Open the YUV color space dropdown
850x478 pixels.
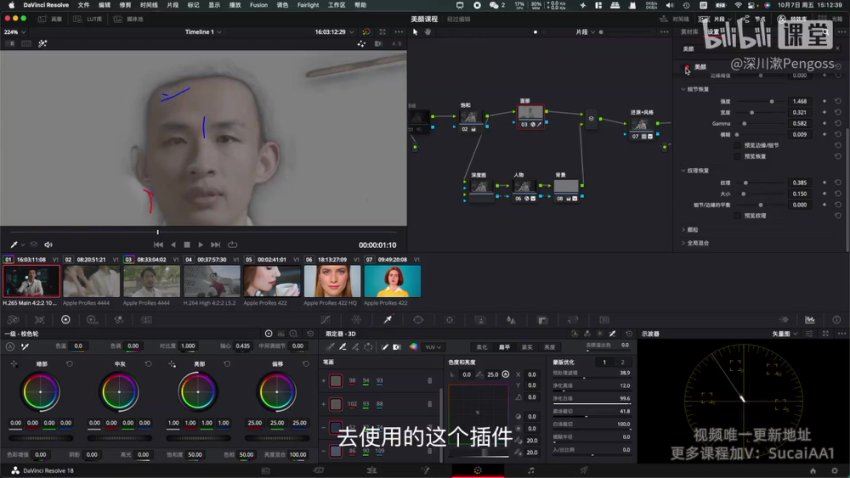(x=433, y=347)
